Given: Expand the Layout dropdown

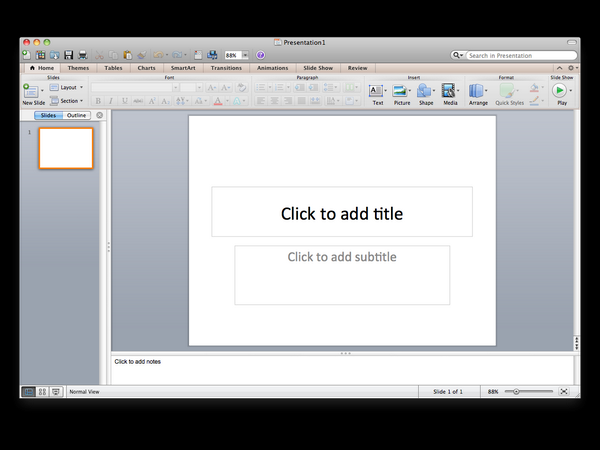Looking at the screenshot, I should tap(66, 87).
